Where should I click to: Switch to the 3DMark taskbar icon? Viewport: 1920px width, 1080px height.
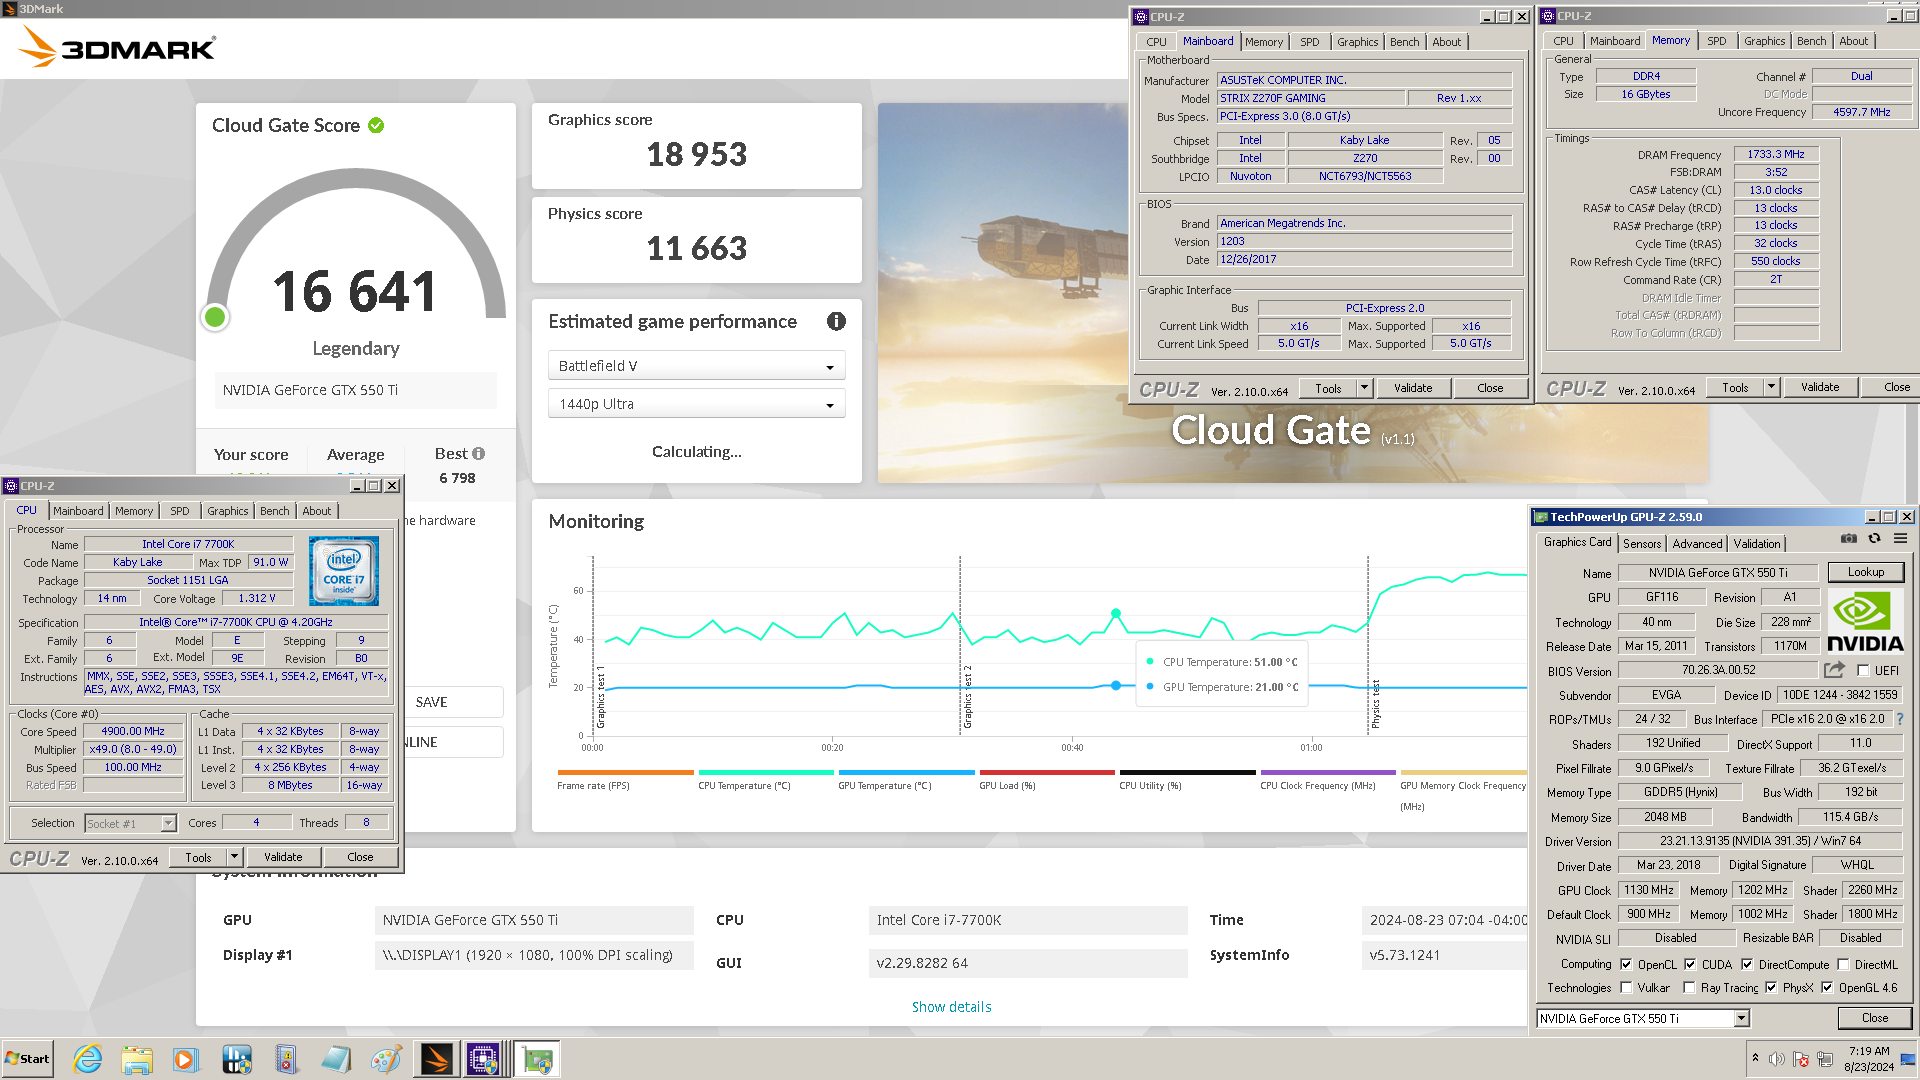coord(437,1059)
